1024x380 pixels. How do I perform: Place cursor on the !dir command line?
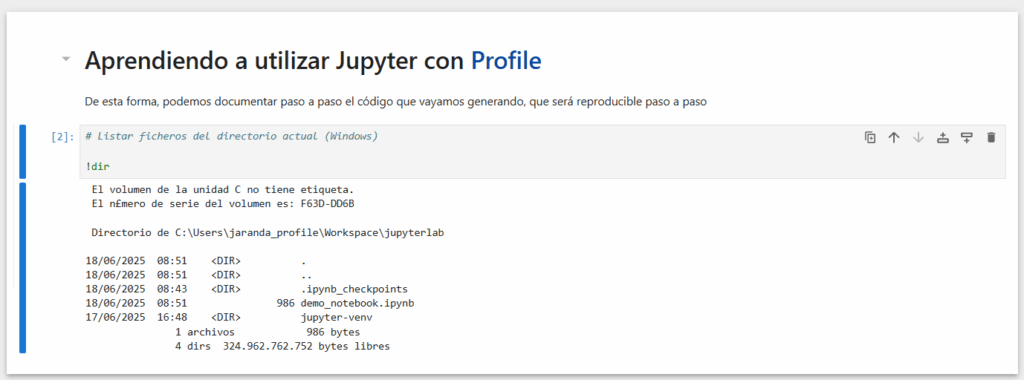click(97, 166)
